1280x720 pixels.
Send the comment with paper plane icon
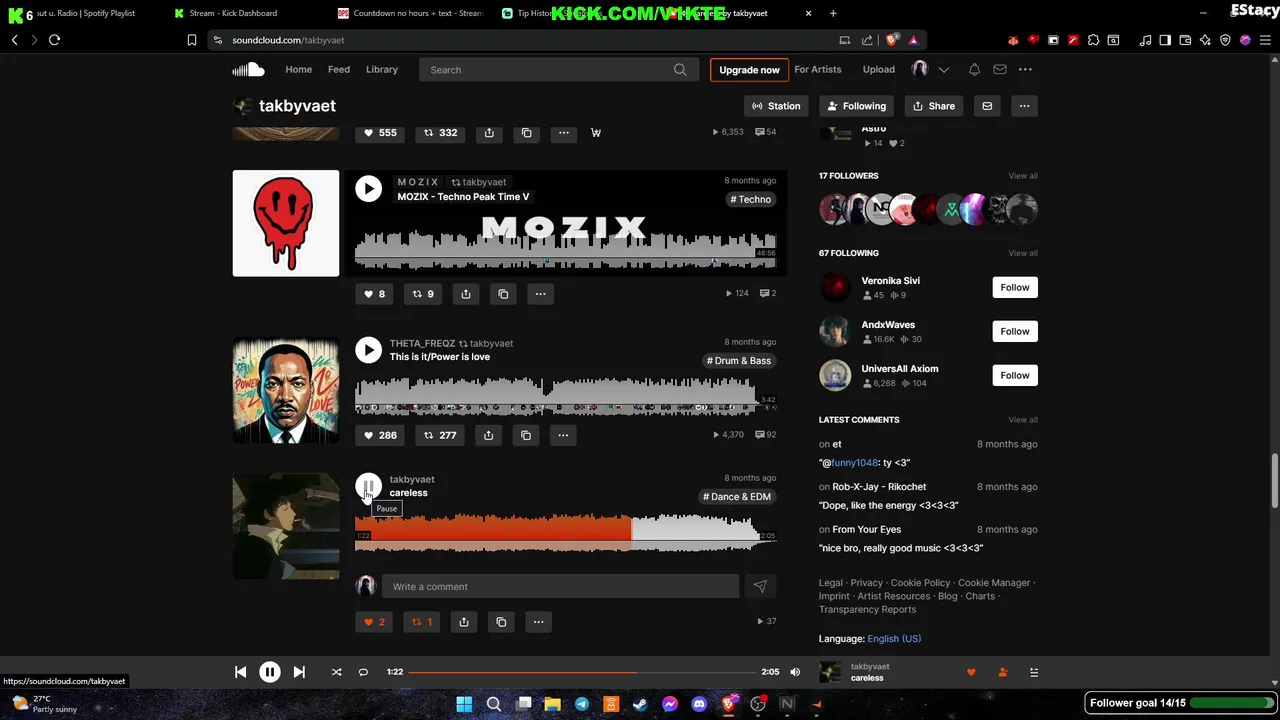(x=760, y=587)
